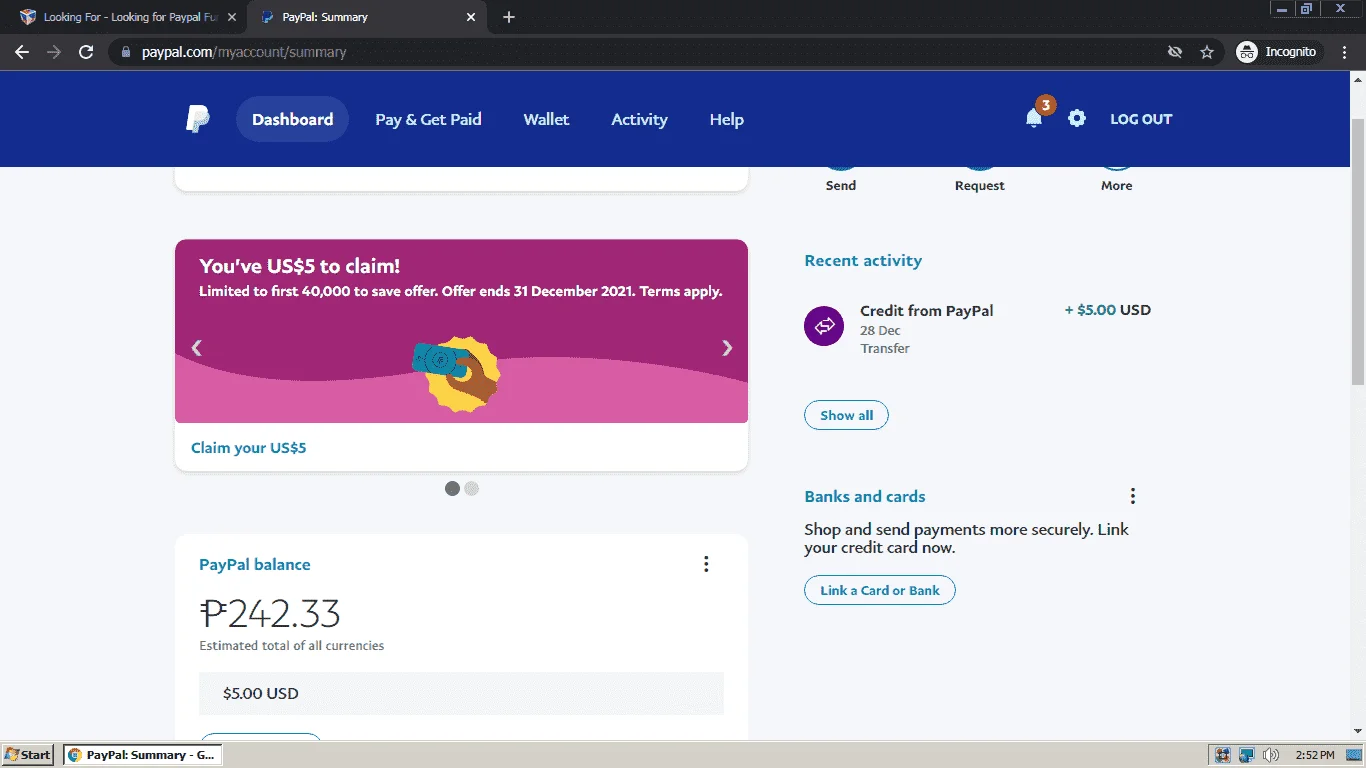Open Recent activity heading link
Viewport: 1366px width, 768px height.
(863, 260)
